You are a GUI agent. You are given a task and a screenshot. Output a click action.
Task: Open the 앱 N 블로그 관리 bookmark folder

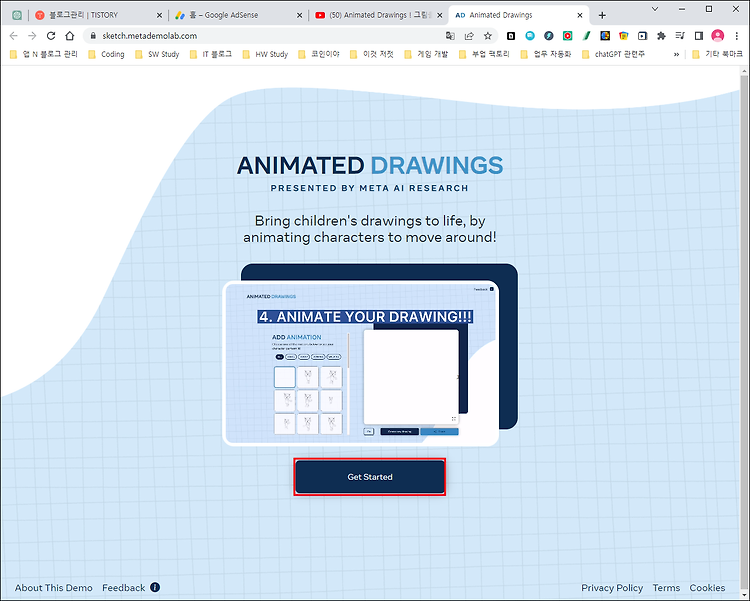click(44, 55)
